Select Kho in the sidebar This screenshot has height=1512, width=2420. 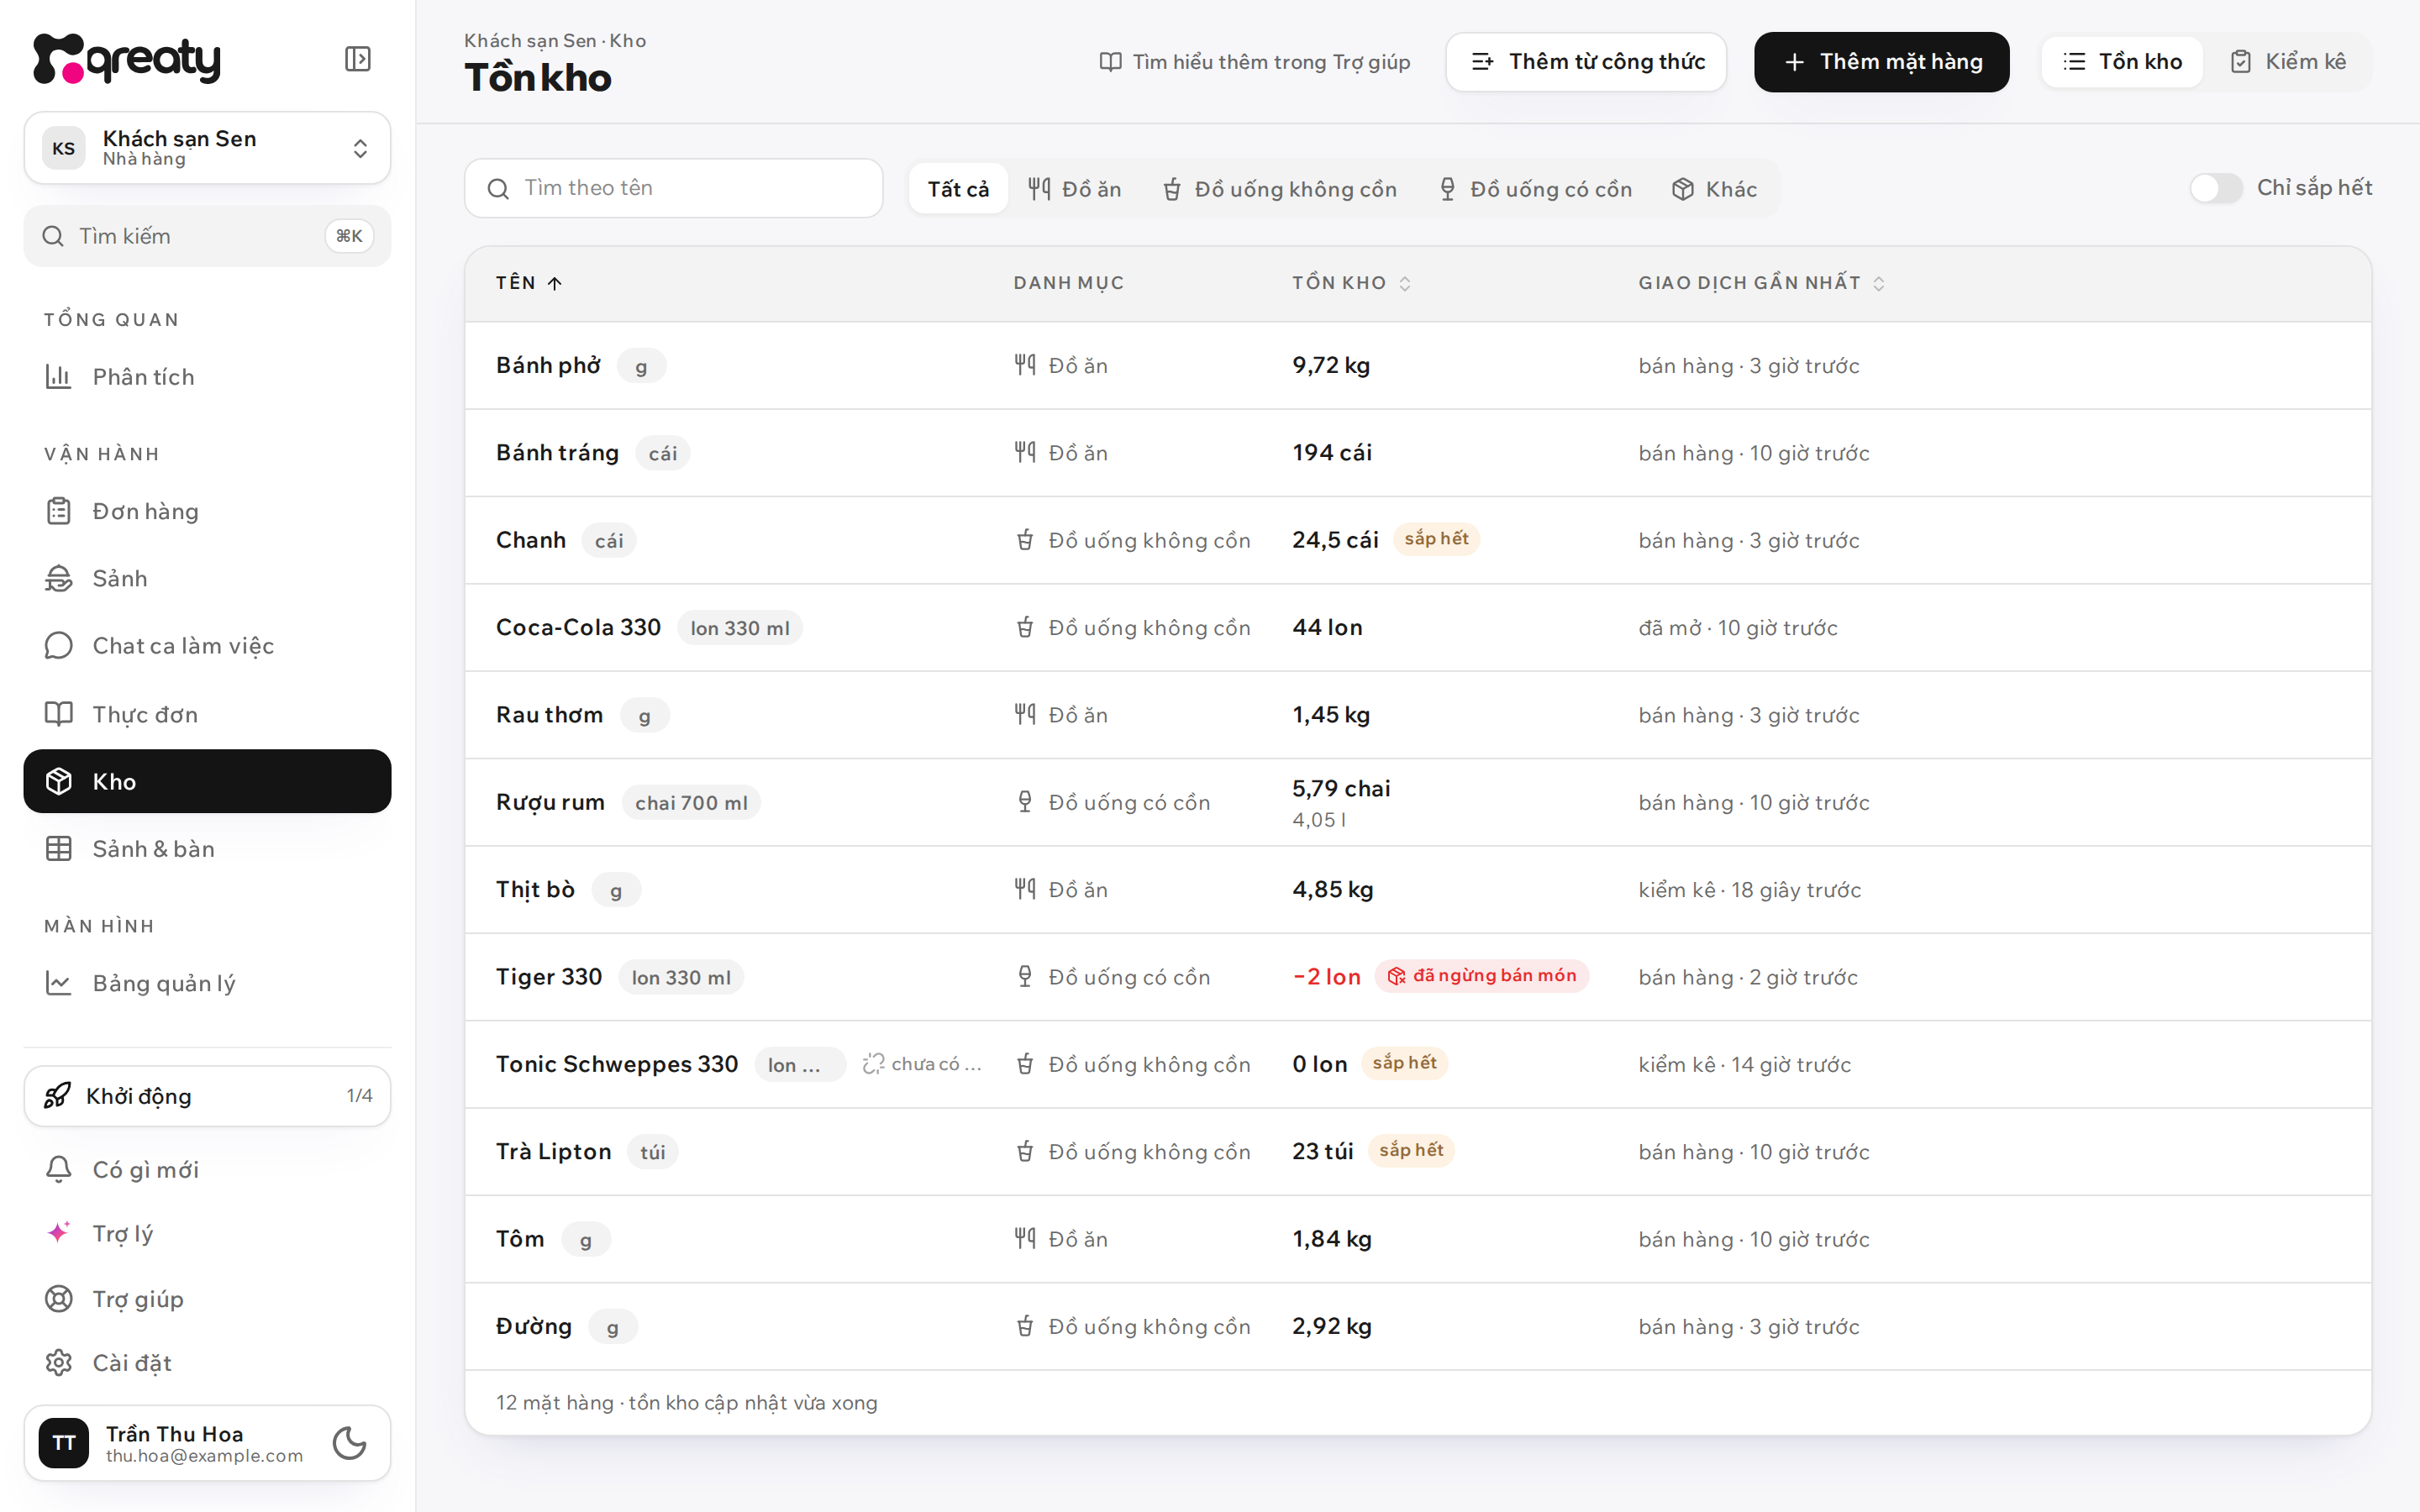(x=207, y=781)
